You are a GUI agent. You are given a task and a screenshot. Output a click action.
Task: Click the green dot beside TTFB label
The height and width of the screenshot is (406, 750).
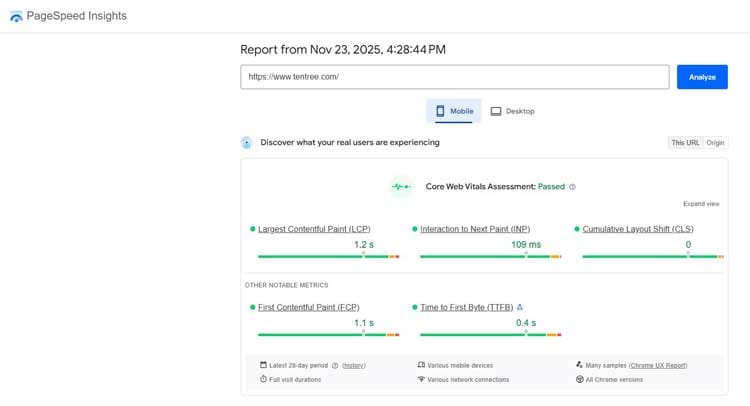pos(415,307)
